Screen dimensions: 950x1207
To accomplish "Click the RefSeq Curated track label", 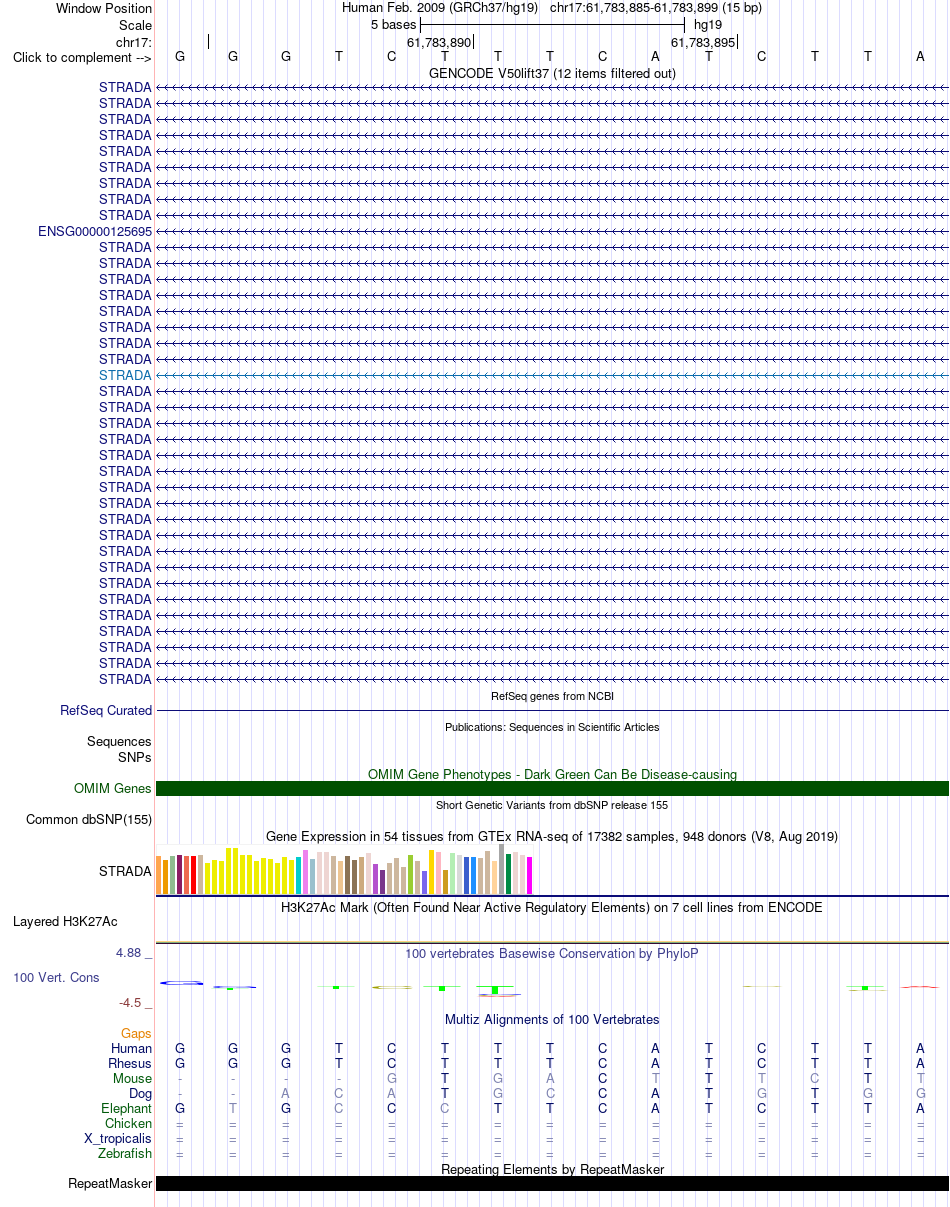I will (106, 711).
